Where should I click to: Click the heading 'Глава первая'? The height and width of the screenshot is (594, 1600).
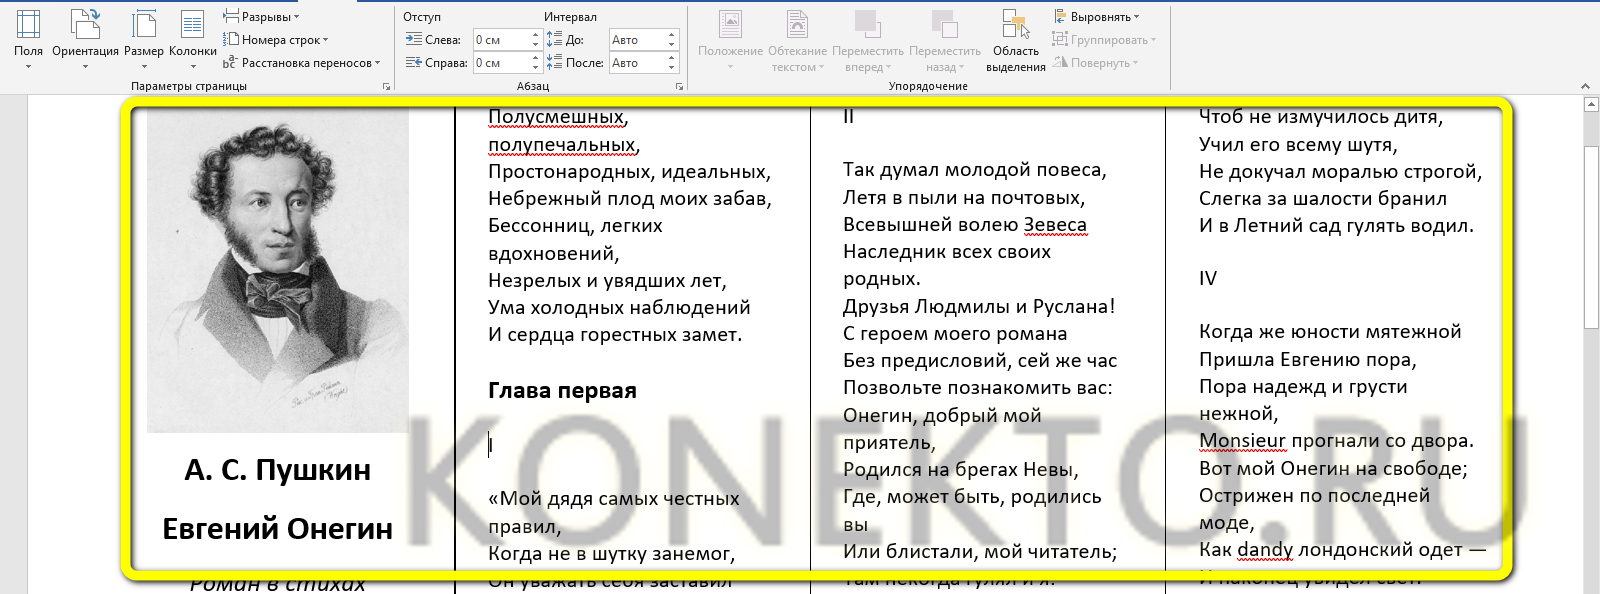(x=562, y=390)
